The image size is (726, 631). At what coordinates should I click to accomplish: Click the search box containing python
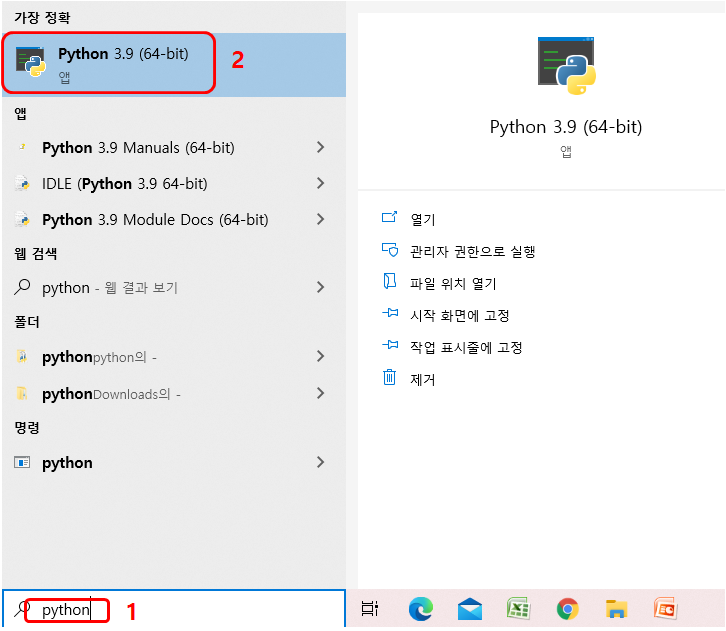[x=174, y=609]
